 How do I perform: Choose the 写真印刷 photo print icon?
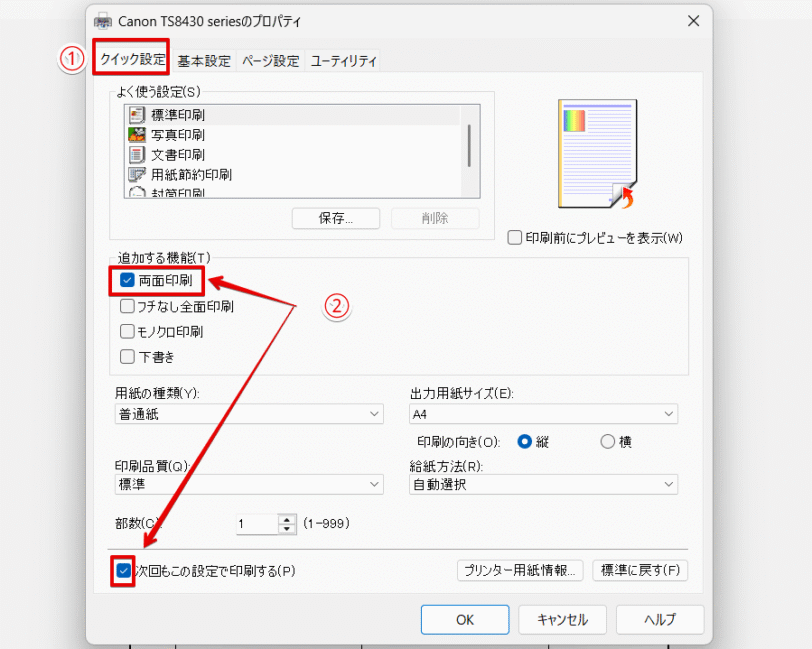coord(137,135)
